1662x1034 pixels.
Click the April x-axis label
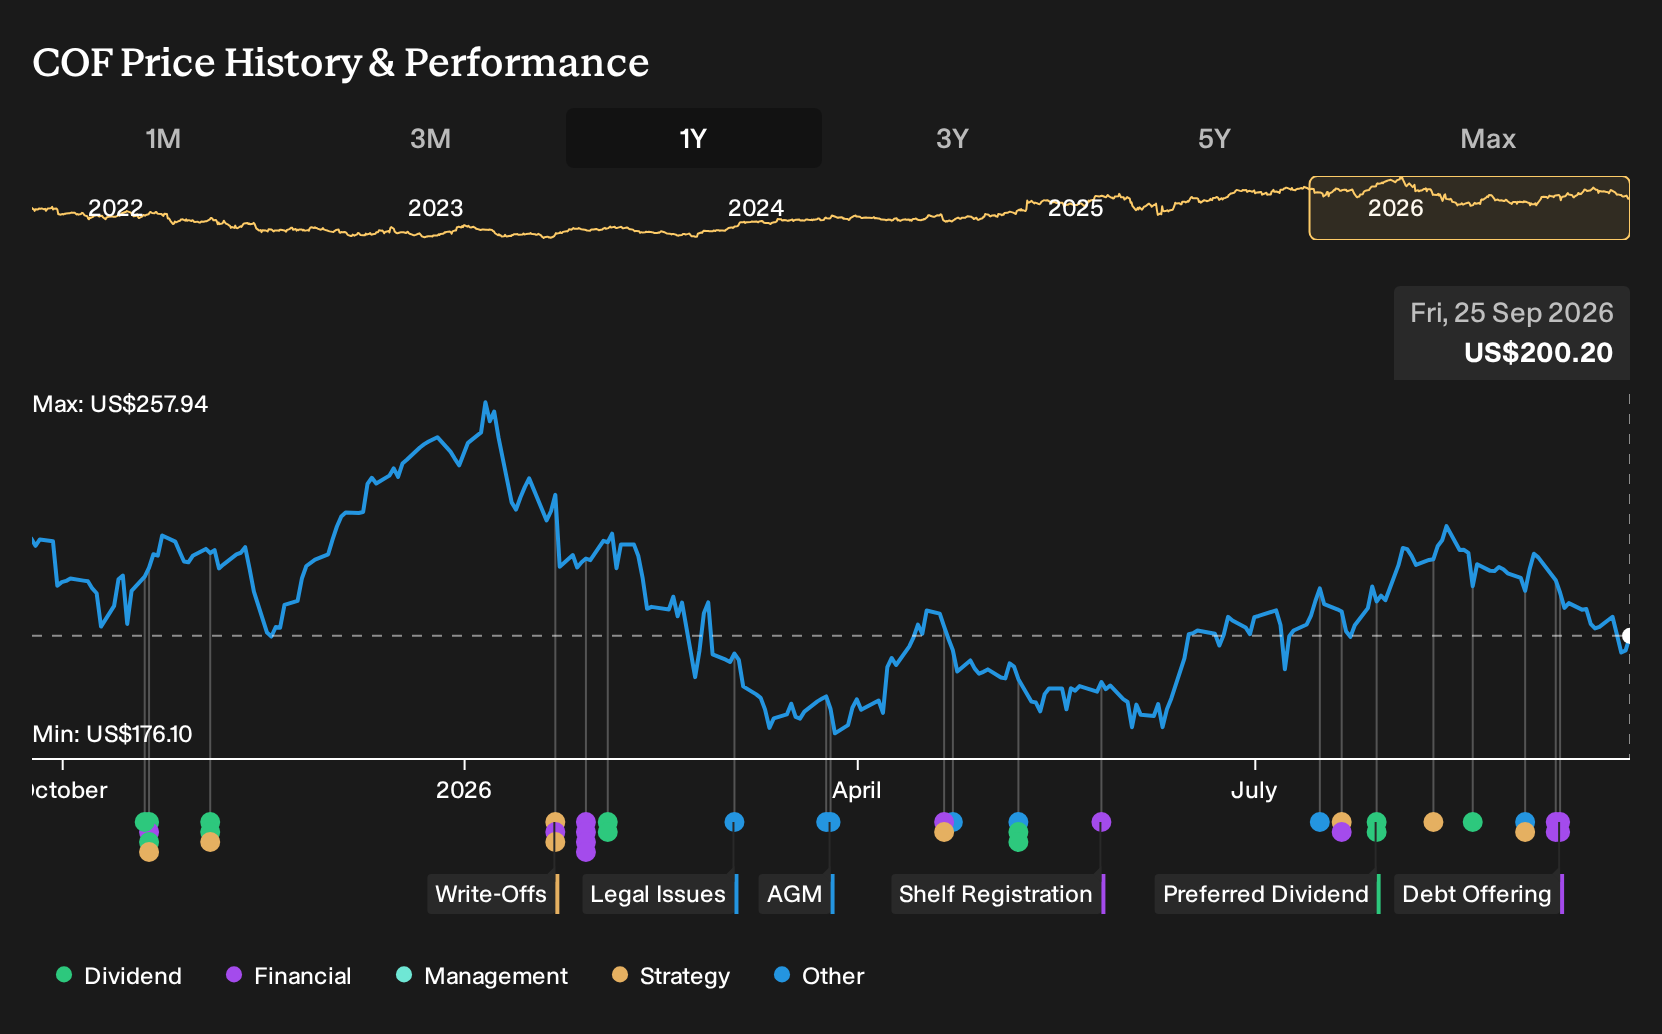click(x=857, y=790)
